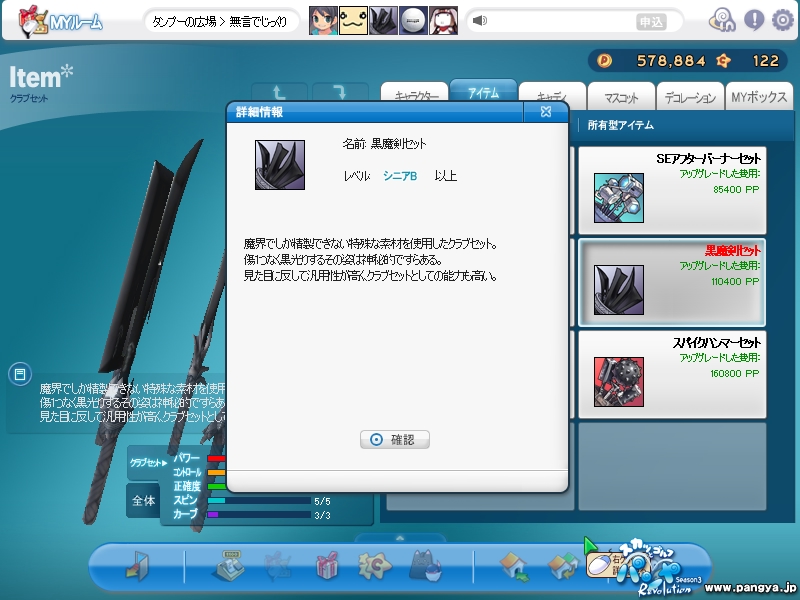Select the 黒魔剣セット item thumbnail in list
Viewport: 800px width, 600px height.
(x=618, y=290)
